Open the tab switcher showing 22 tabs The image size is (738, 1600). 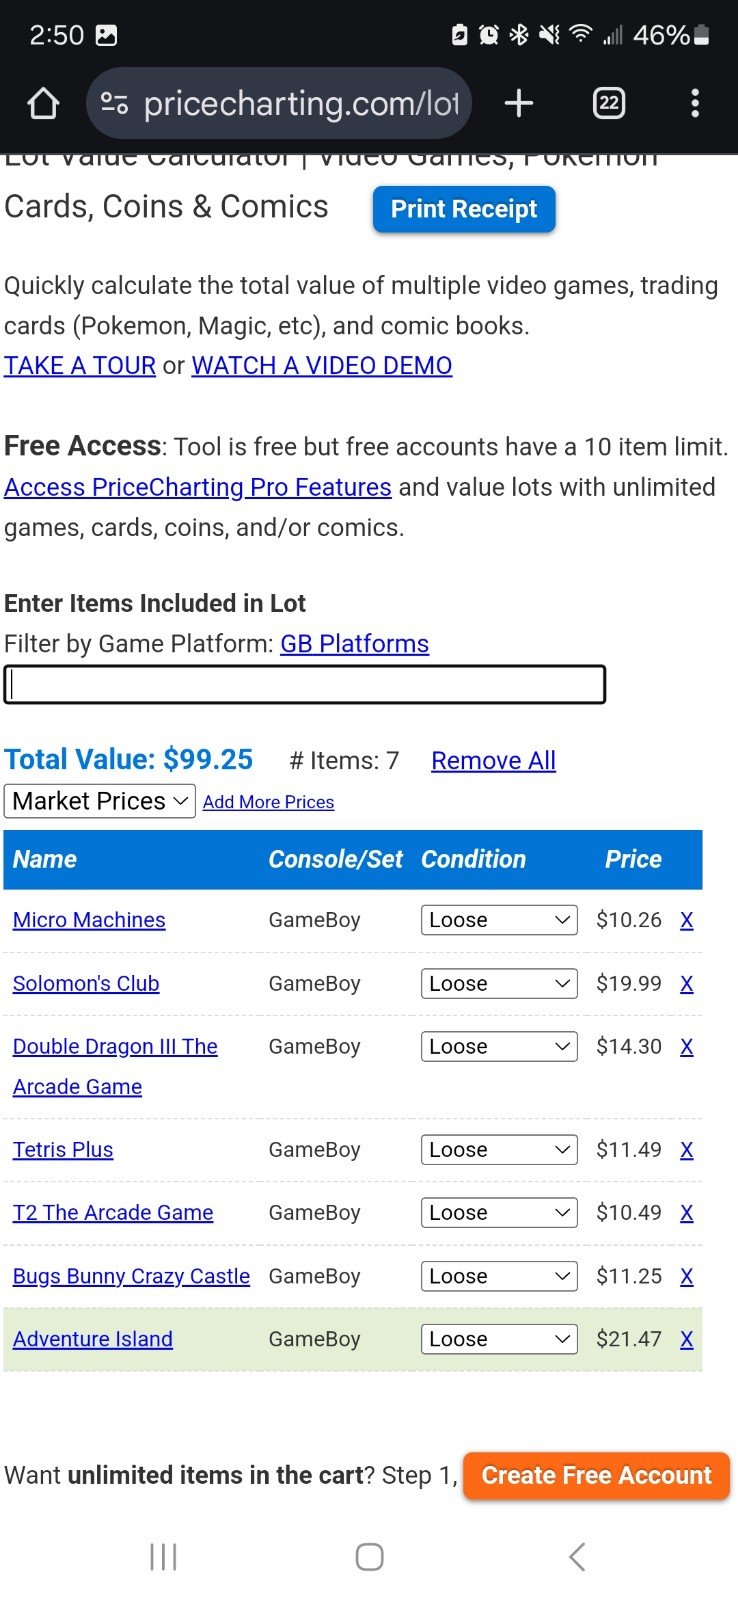coord(608,103)
